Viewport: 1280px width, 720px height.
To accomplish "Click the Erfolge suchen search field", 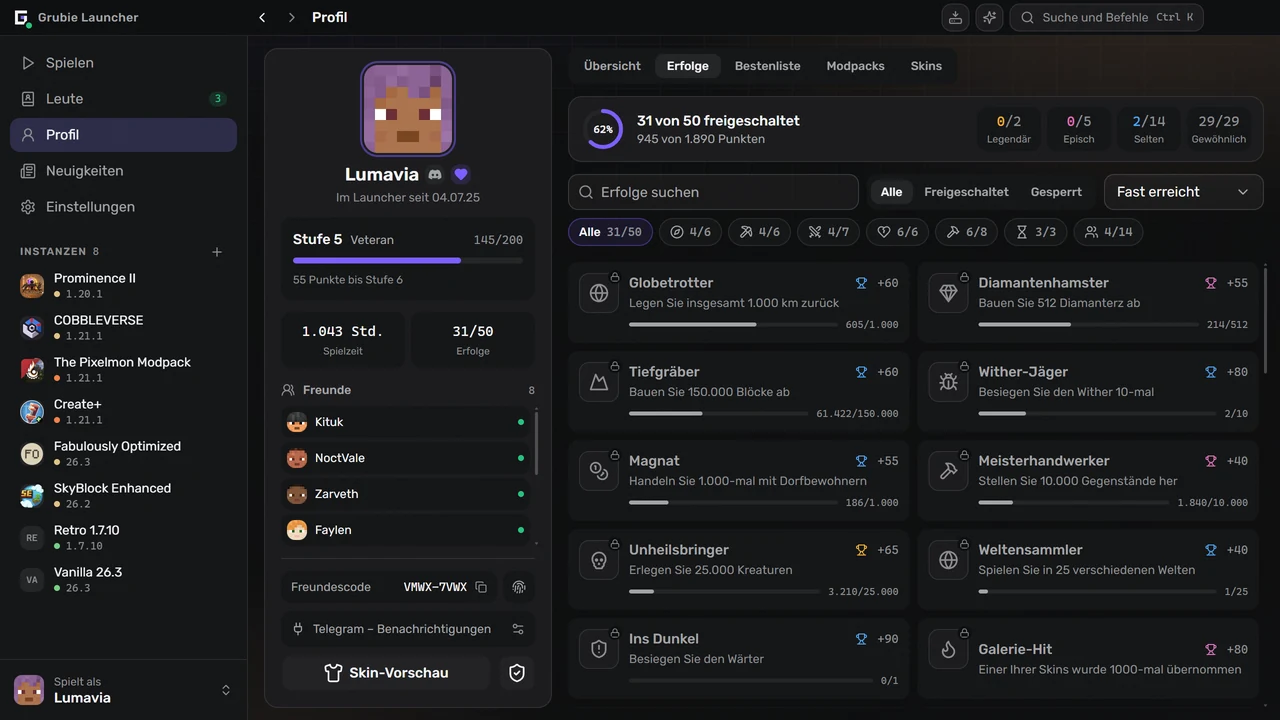I will [713, 192].
